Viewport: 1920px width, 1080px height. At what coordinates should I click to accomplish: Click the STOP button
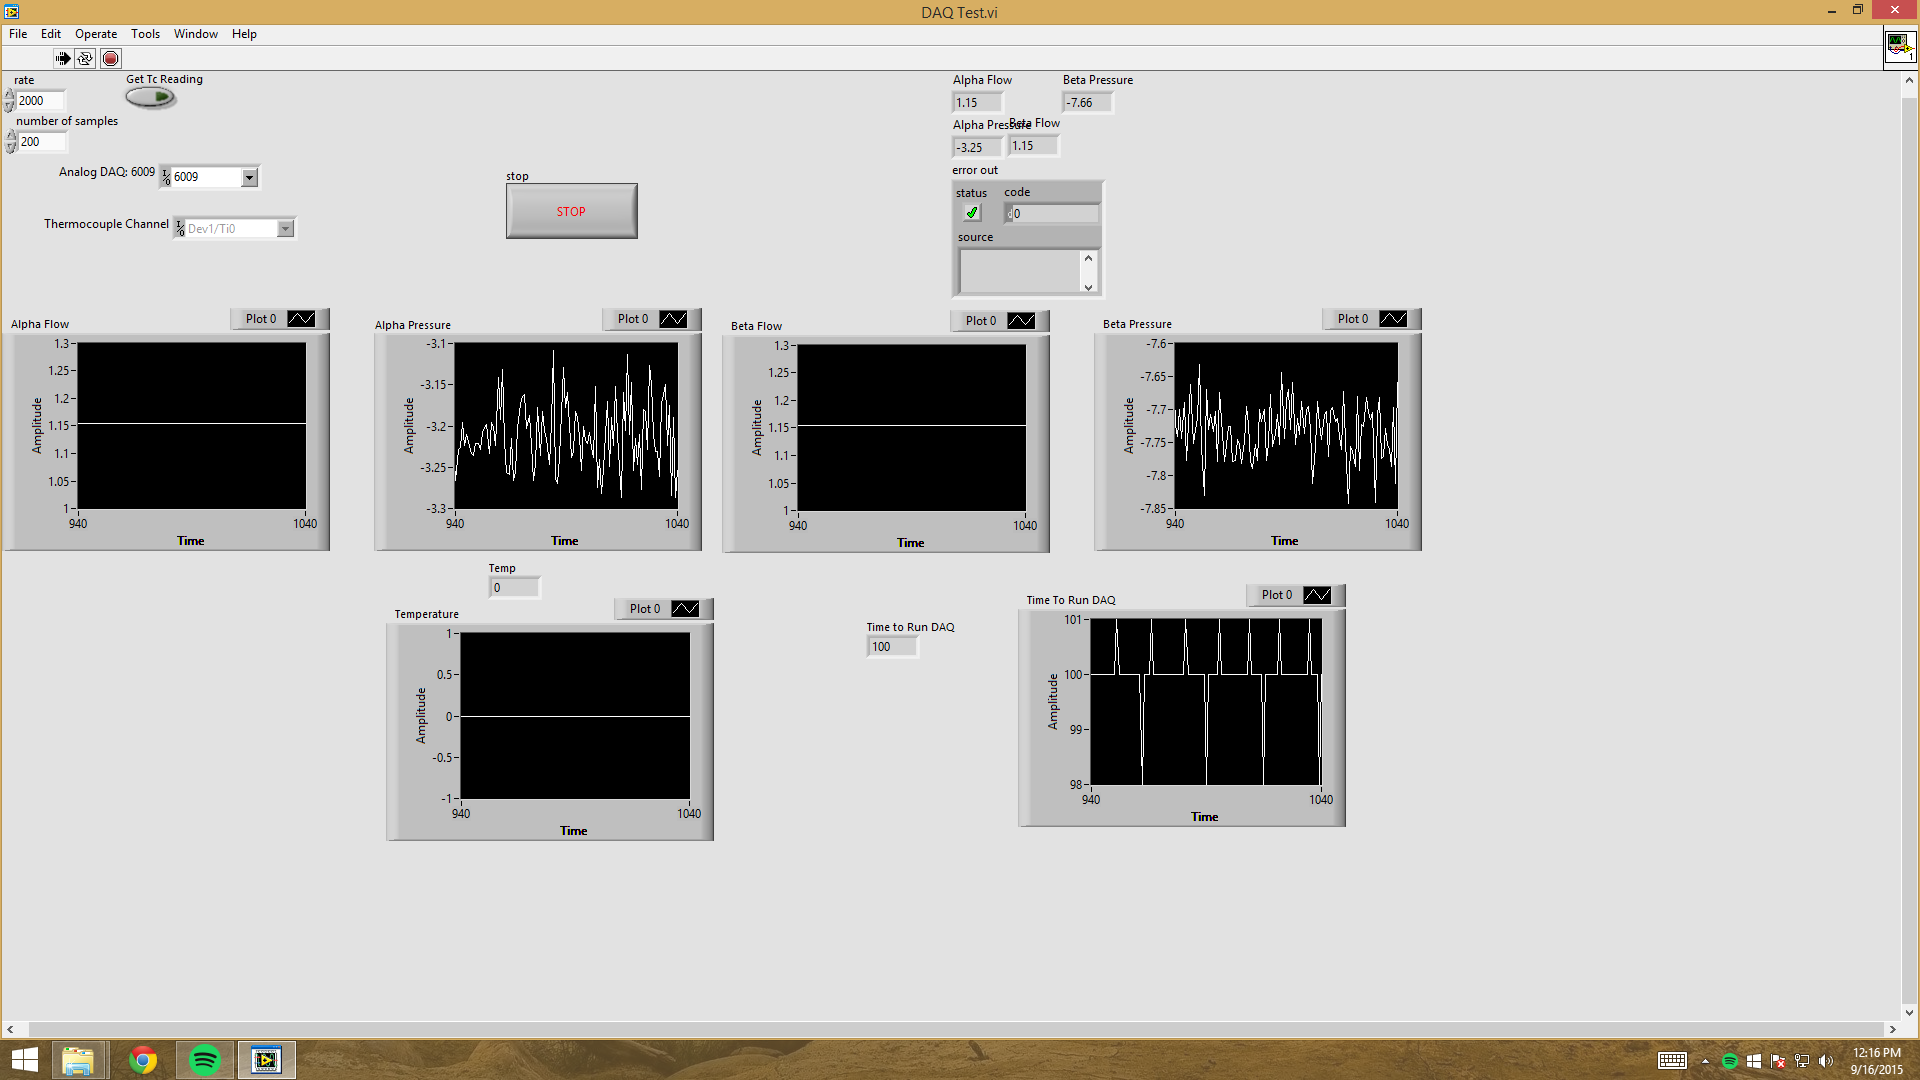pos(571,211)
